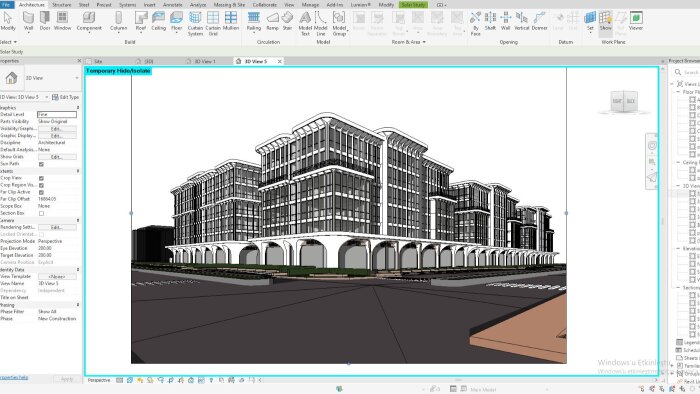This screenshot has width=700, height=394.
Task: Collapse the Identity Data properties group
Action: pyautogui.click(x=78, y=270)
